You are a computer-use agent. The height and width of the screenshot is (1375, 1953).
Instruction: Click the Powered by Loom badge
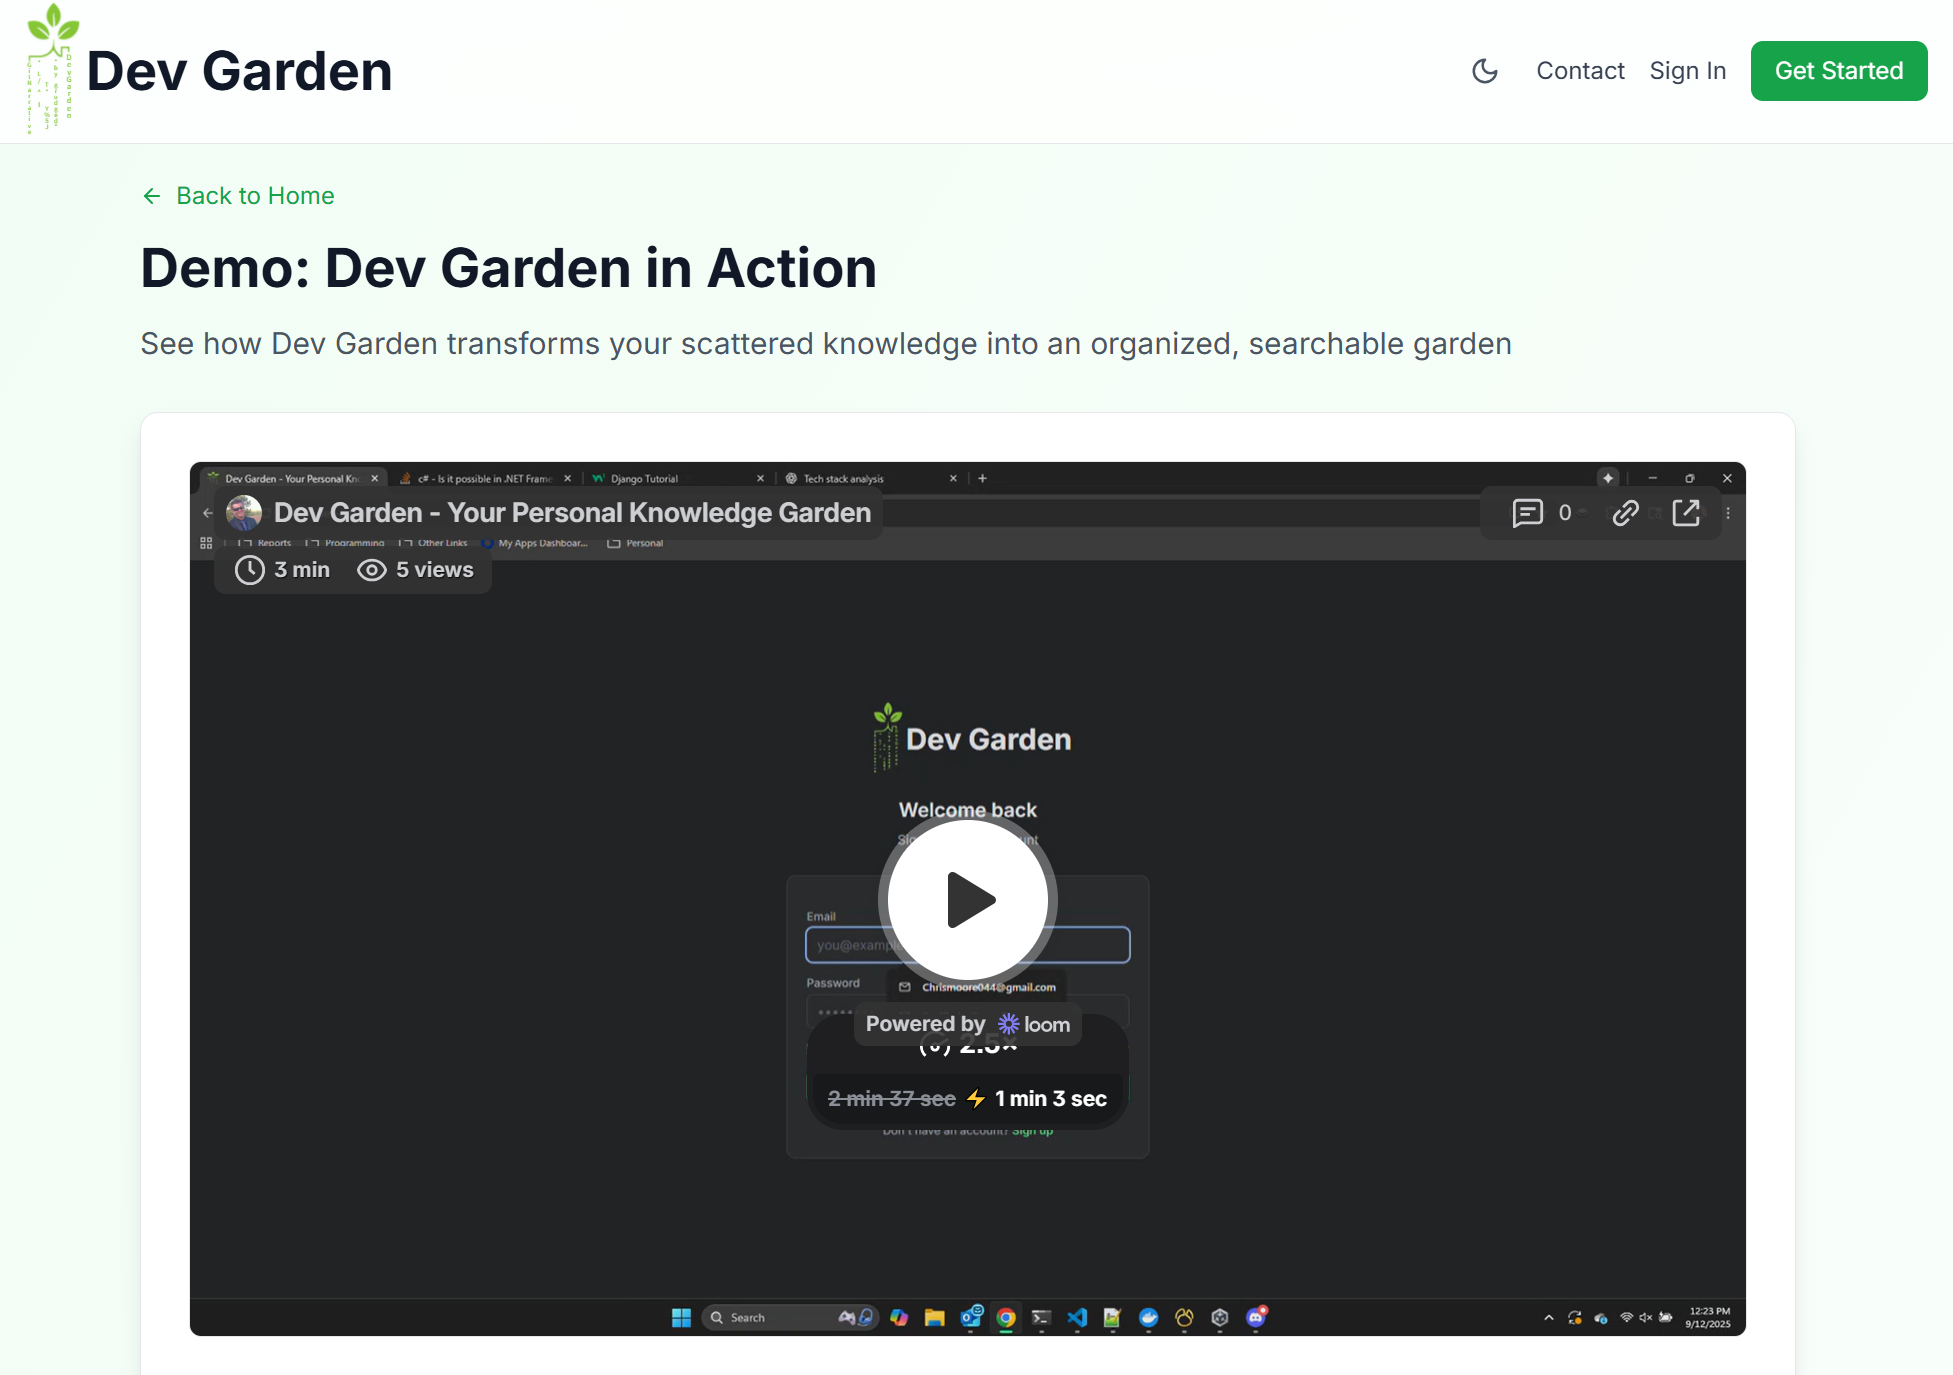[x=967, y=1024]
